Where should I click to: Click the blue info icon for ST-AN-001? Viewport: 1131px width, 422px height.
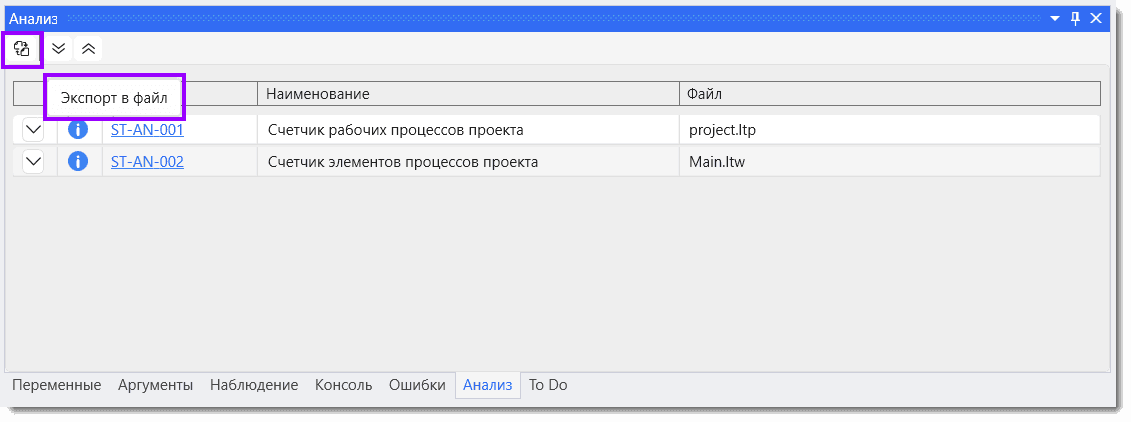pyautogui.click(x=78, y=130)
